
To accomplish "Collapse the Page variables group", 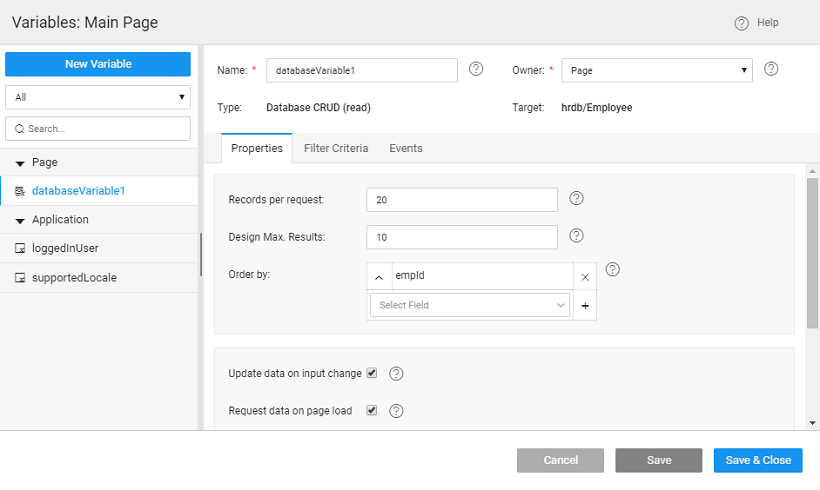I will pyautogui.click(x=20, y=163).
